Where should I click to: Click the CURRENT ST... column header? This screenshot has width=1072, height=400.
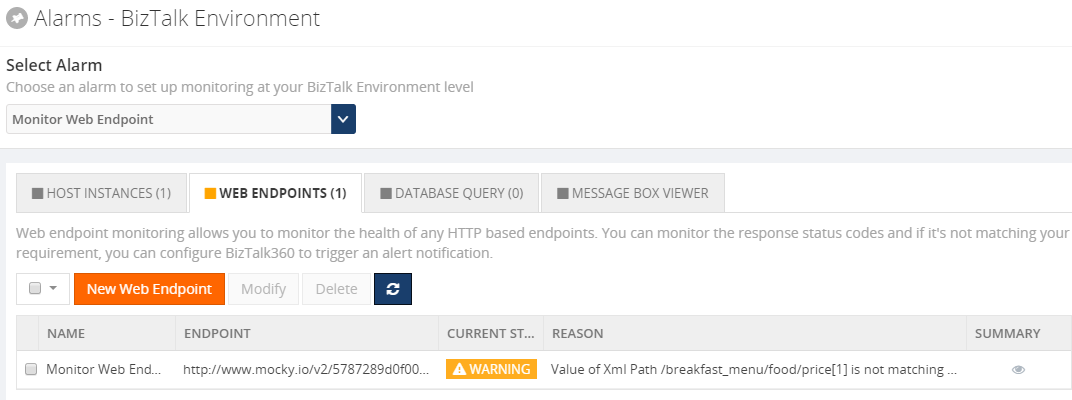[x=491, y=334]
